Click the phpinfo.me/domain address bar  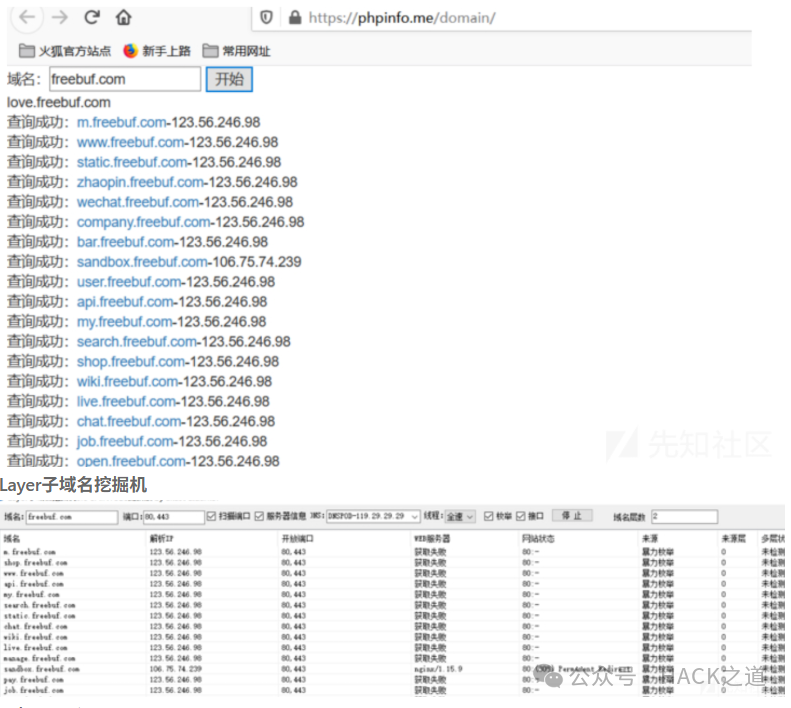[402, 18]
